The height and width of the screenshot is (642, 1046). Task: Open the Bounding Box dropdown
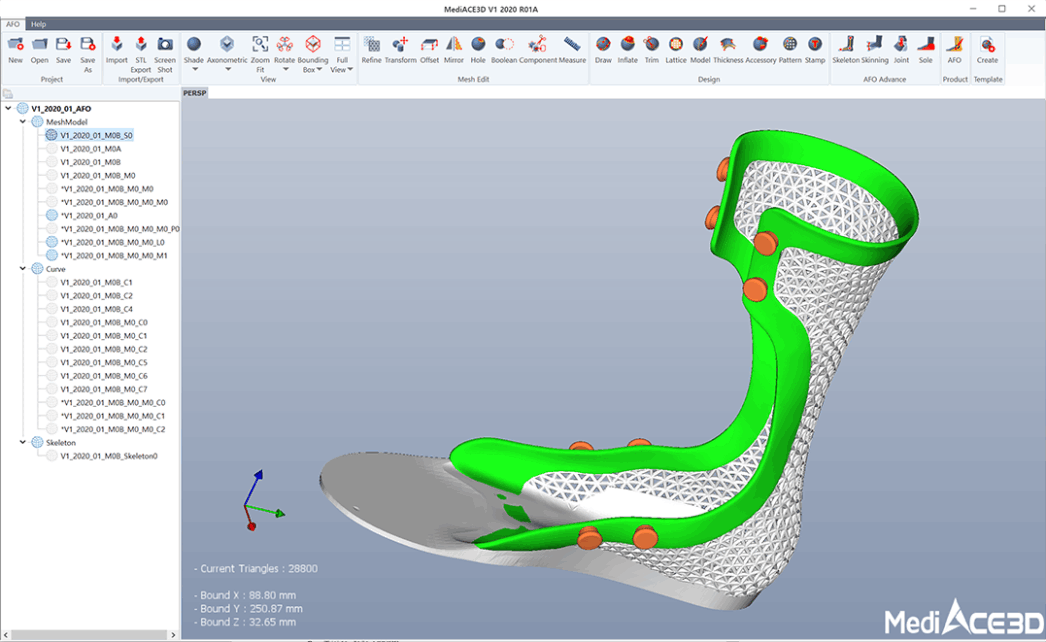pos(320,69)
